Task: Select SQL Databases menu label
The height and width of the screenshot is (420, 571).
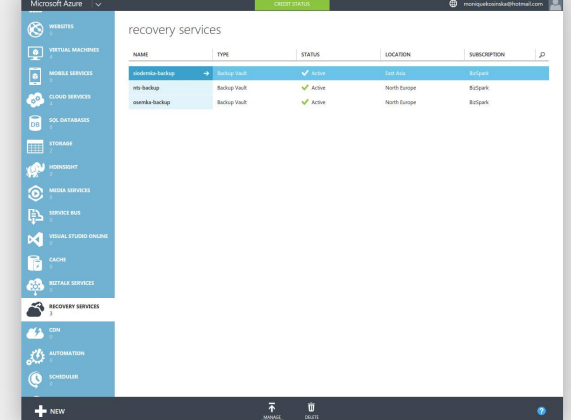Action: coord(69,120)
